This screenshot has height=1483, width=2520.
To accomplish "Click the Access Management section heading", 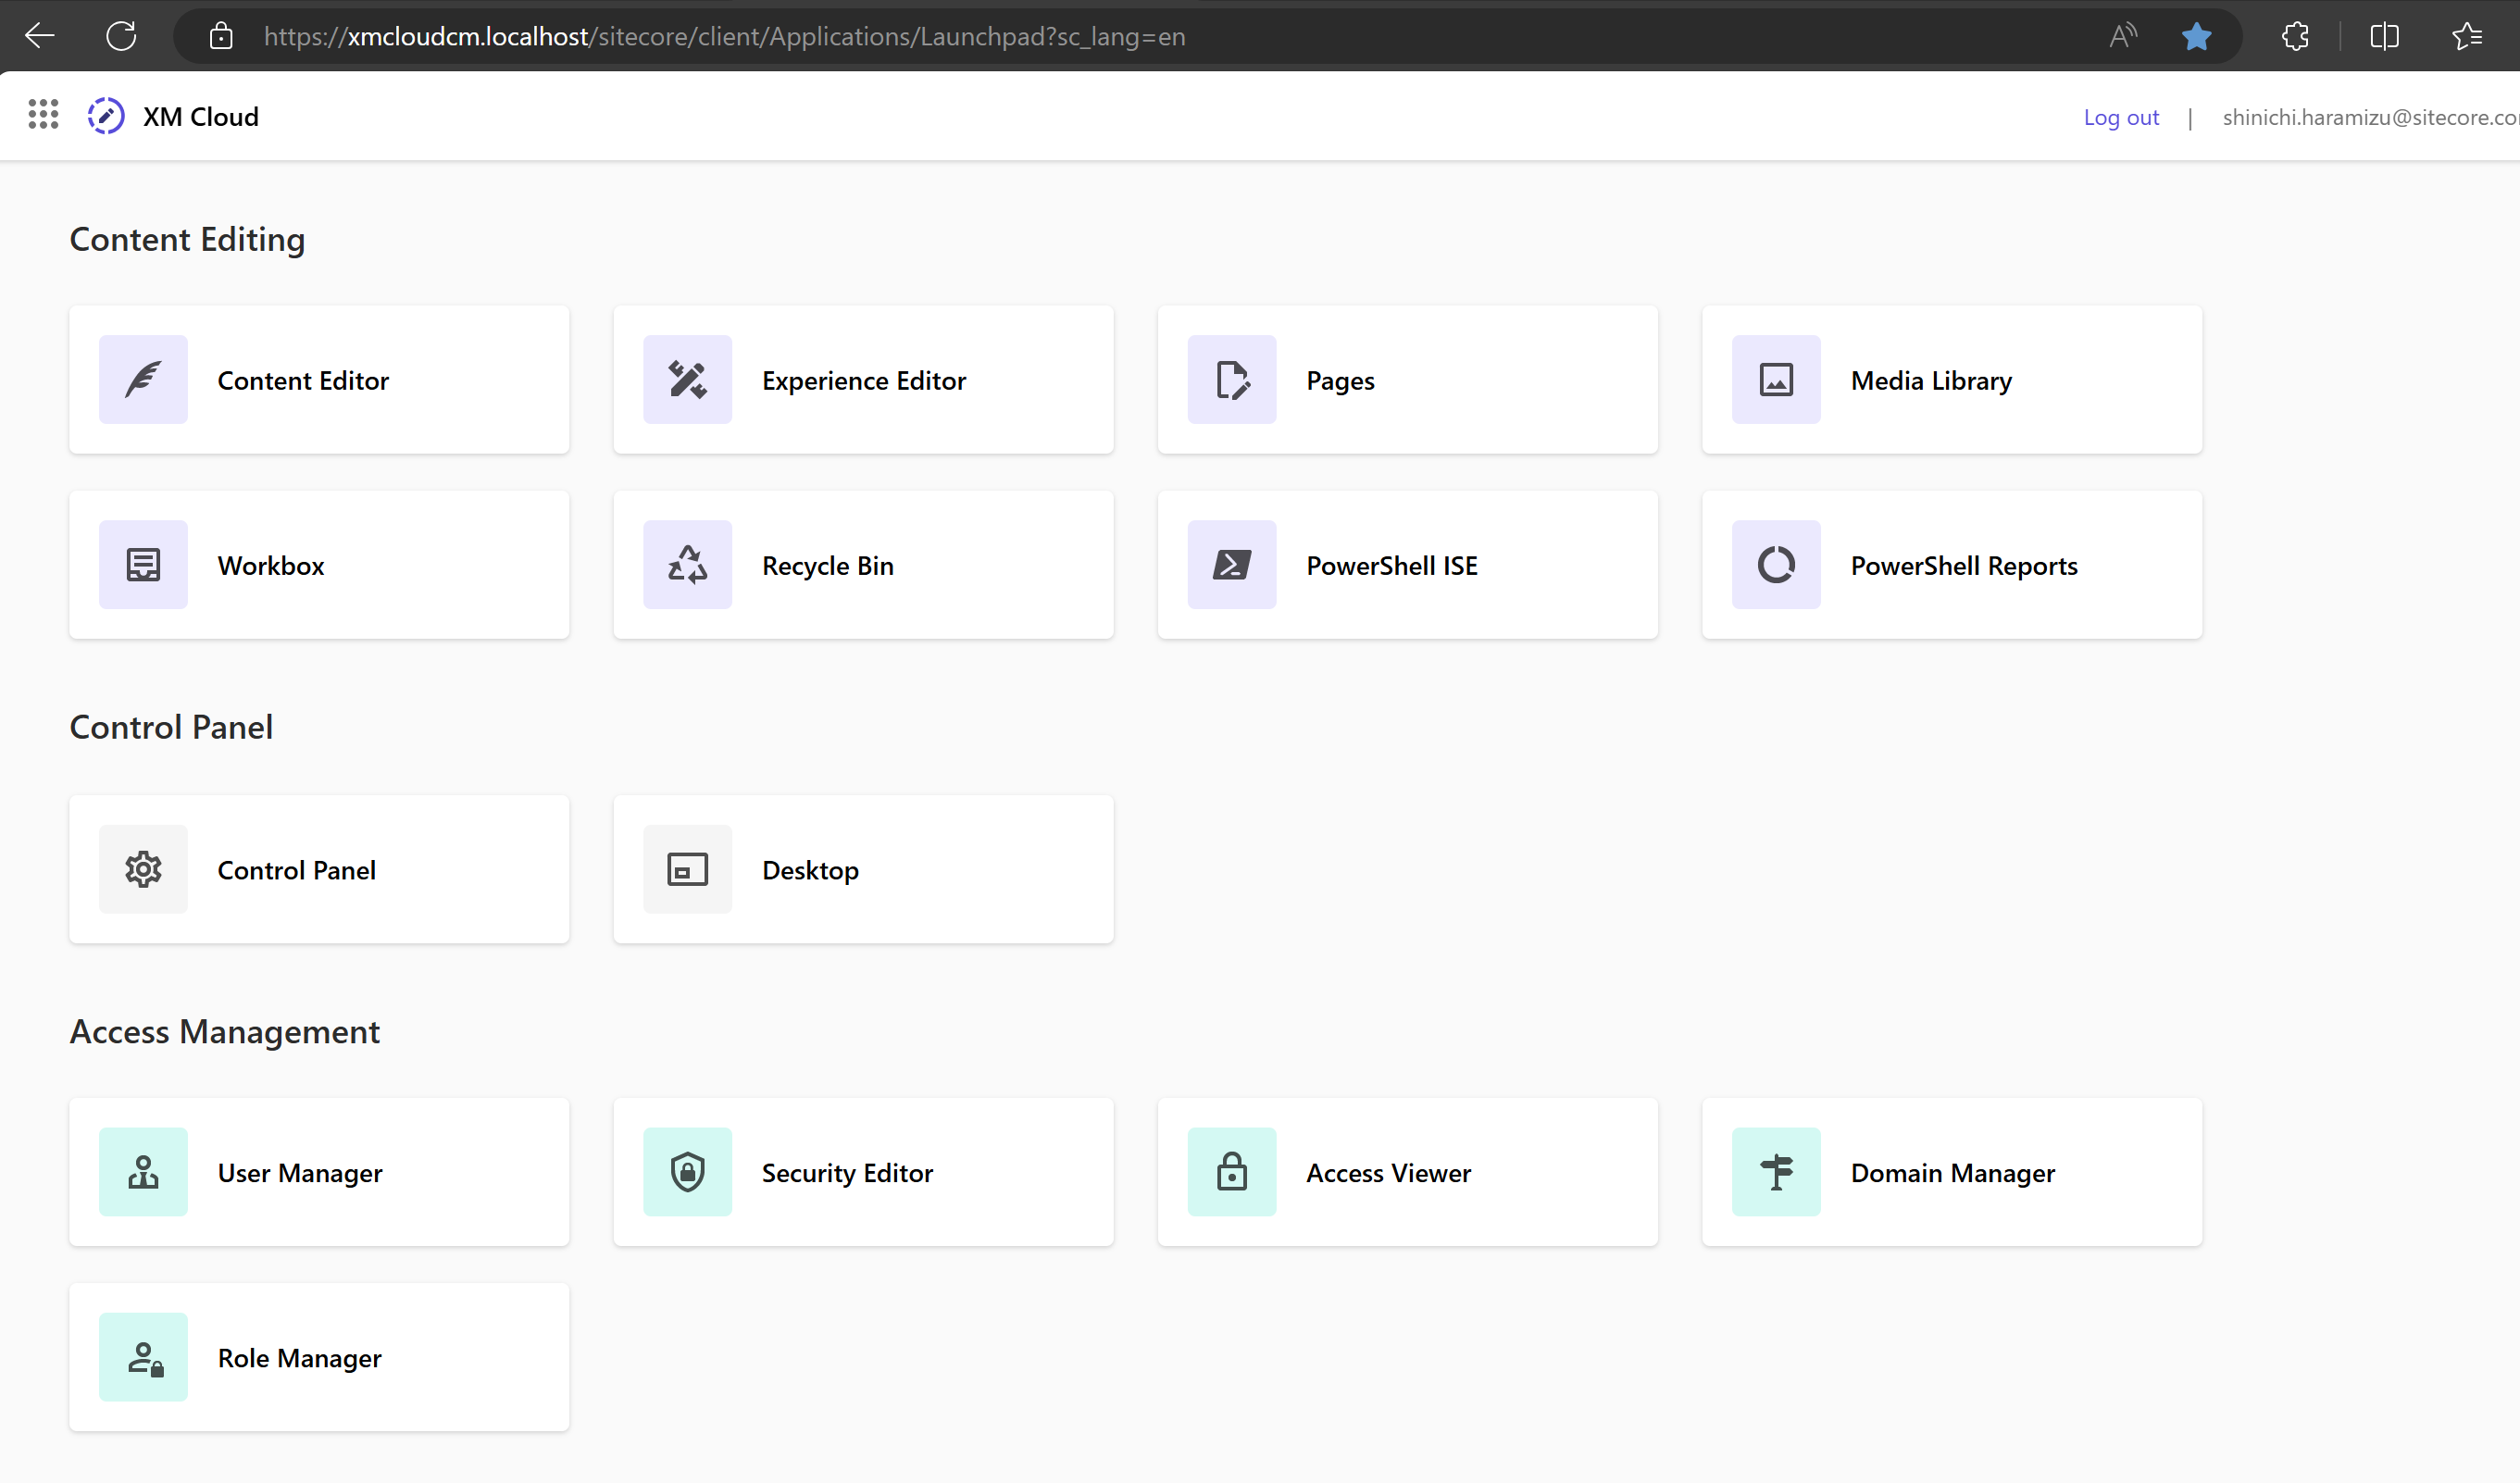I will click(225, 1032).
